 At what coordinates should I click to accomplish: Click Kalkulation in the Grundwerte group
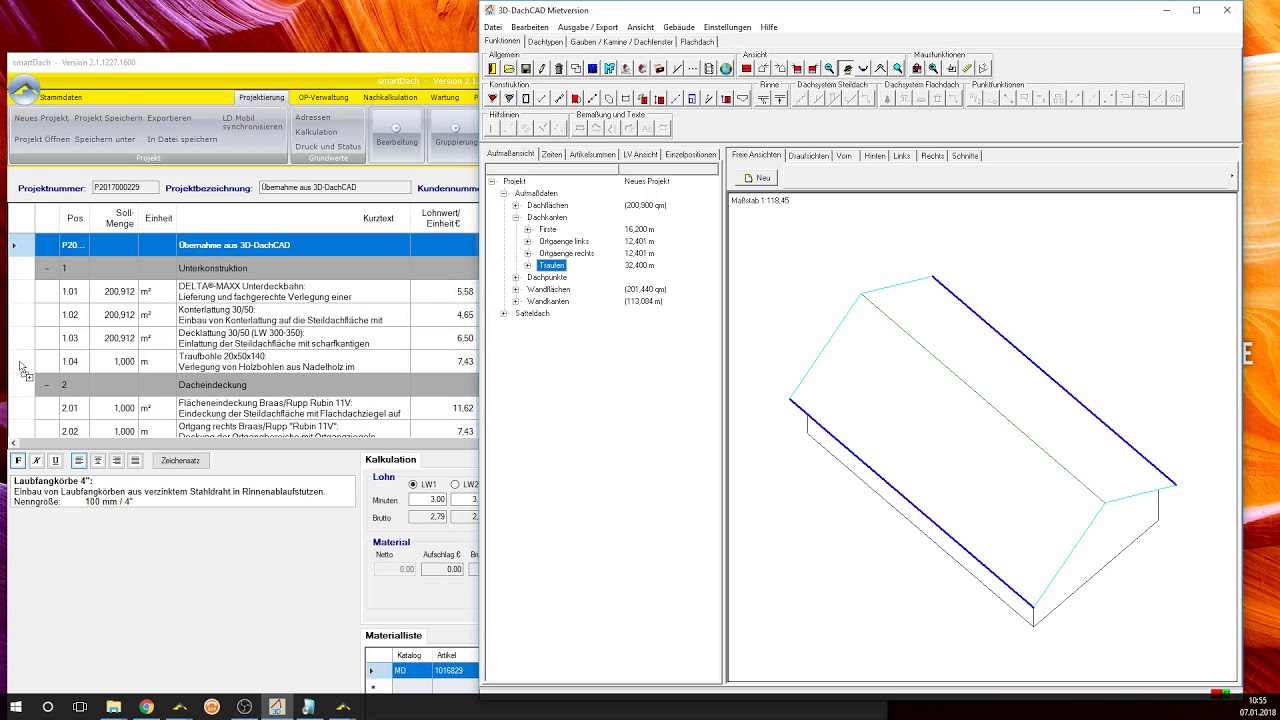(x=316, y=132)
